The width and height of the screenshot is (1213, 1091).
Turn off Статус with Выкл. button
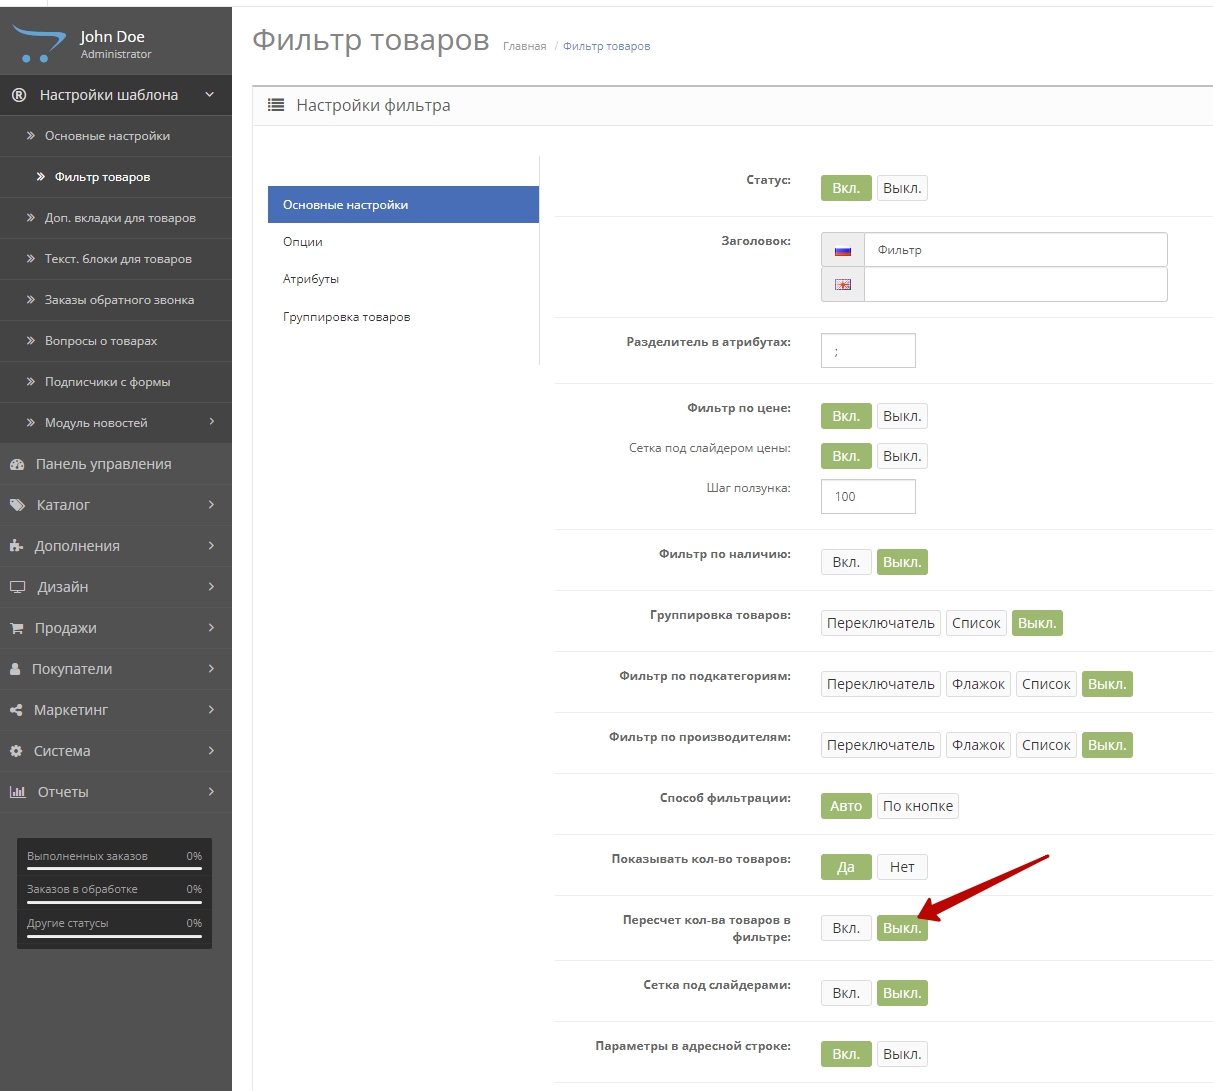pos(901,188)
